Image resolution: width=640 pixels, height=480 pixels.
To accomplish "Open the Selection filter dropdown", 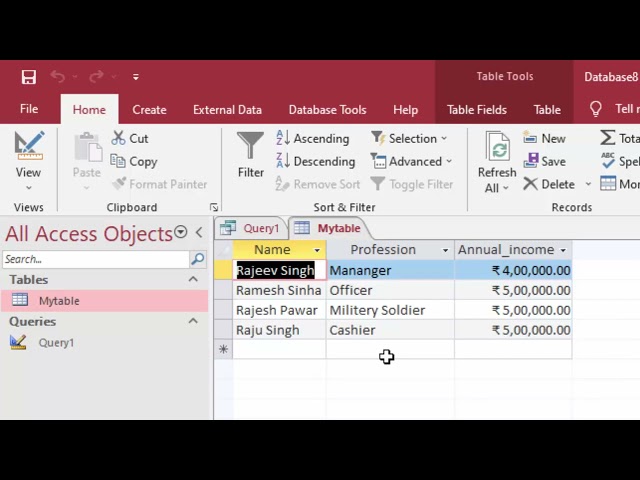I will 409,138.
